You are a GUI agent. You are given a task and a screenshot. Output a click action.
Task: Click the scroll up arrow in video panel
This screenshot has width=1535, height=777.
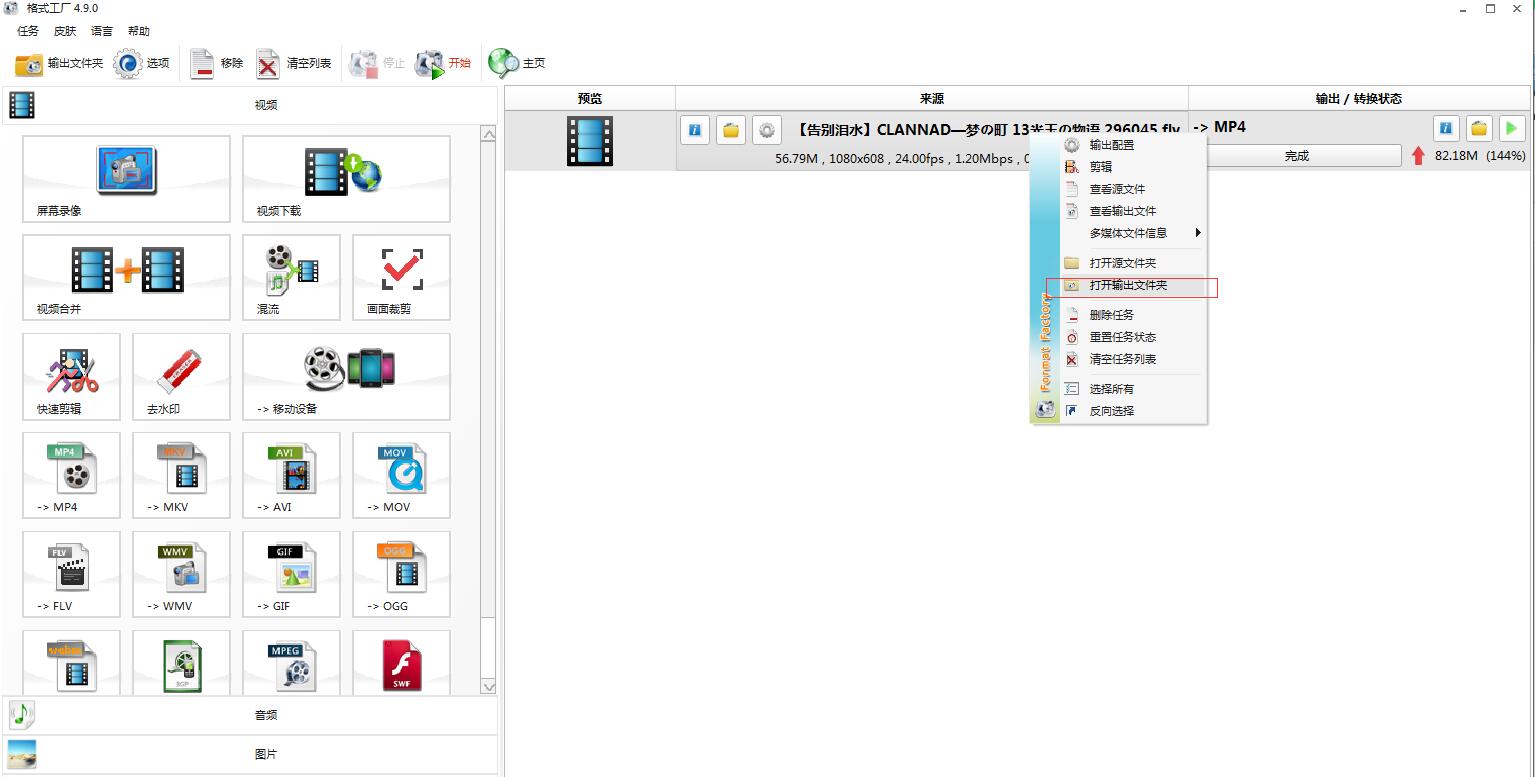click(x=488, y=134)
